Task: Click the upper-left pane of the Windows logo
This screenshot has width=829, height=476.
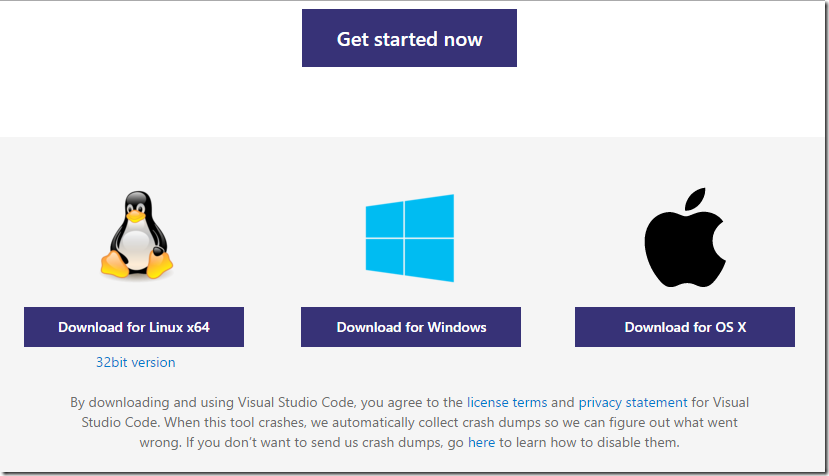Action: (383, 220)
